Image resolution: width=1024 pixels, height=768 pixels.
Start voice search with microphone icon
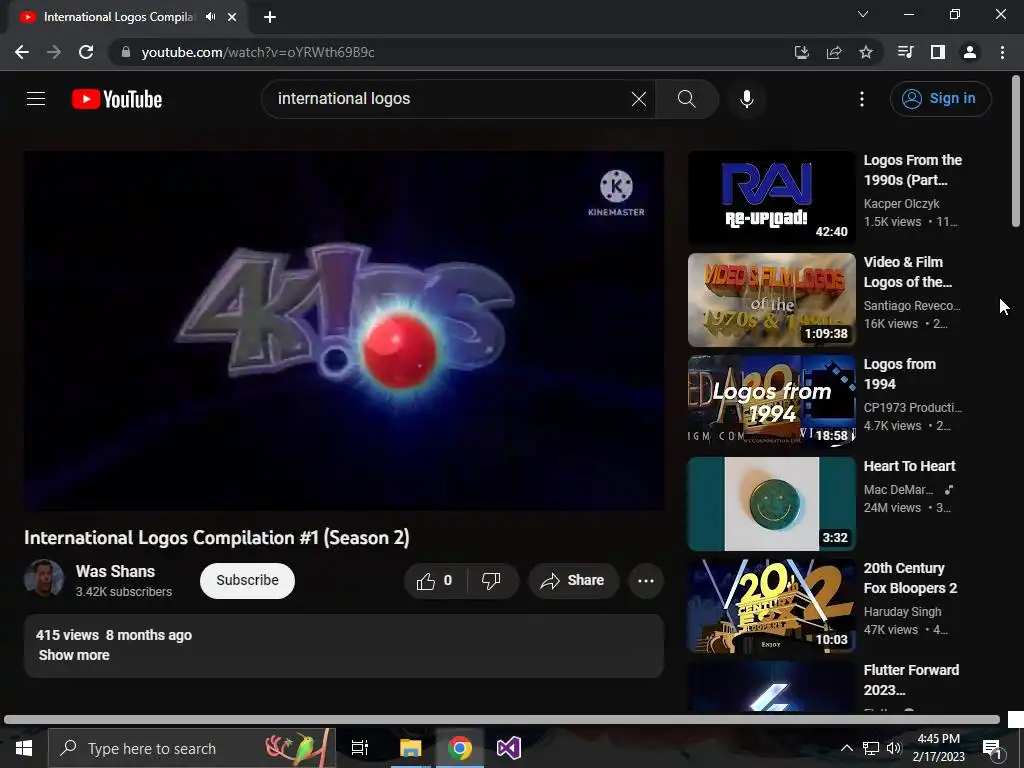coord(746,99)
